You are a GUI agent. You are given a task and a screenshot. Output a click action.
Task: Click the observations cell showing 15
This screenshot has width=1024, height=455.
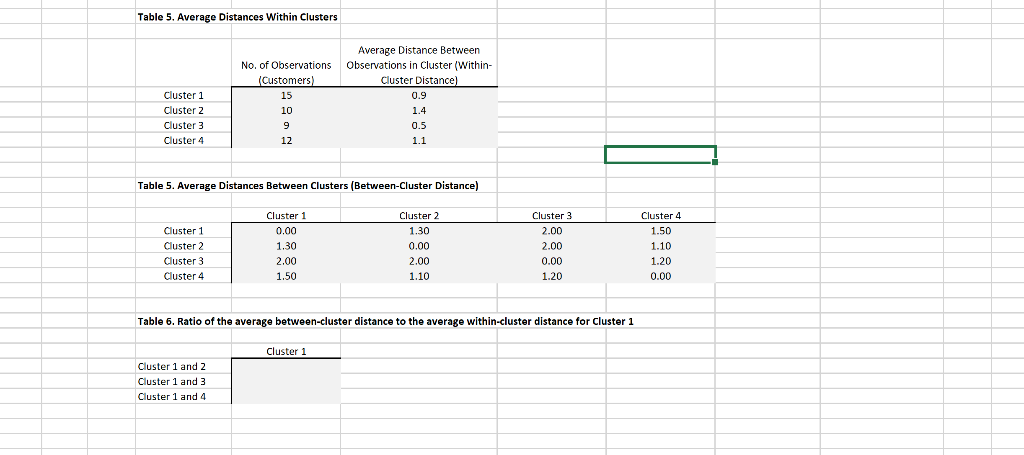coord(286,95)
